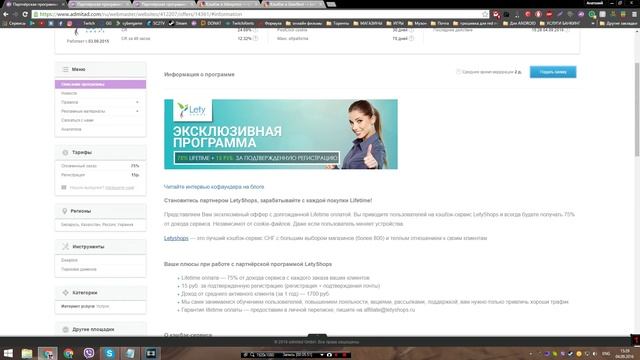Stop recording with the red stop button

tap(344, 355)
